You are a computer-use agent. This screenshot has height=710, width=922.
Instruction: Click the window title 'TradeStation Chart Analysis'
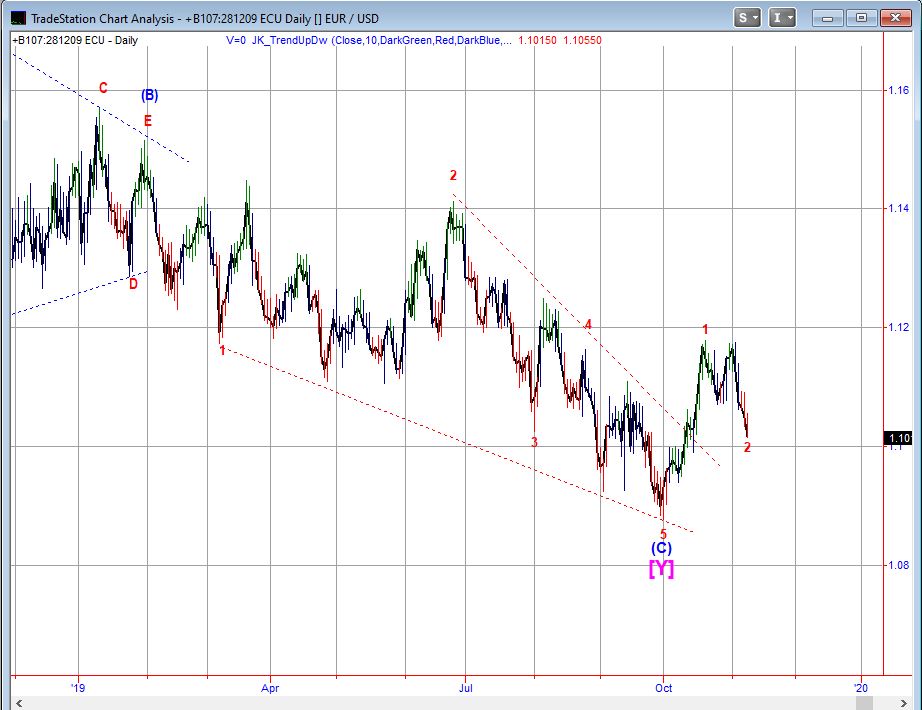102,19
